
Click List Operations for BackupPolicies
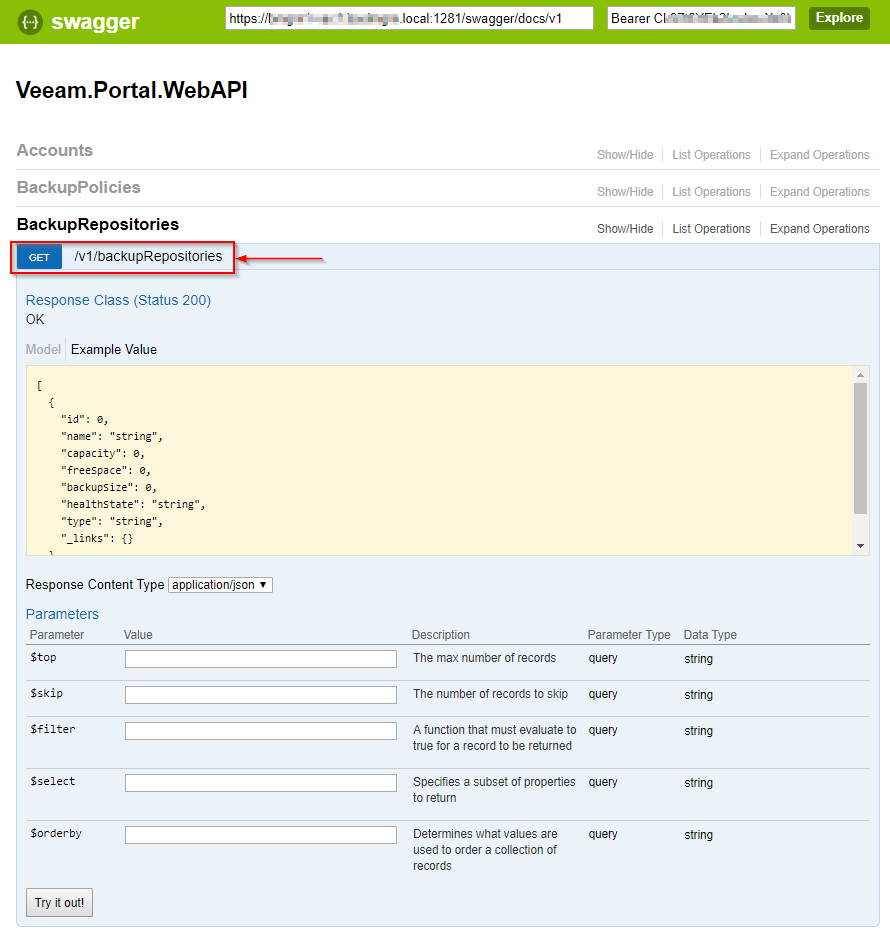pyautogui.click(x=711, y=192)
